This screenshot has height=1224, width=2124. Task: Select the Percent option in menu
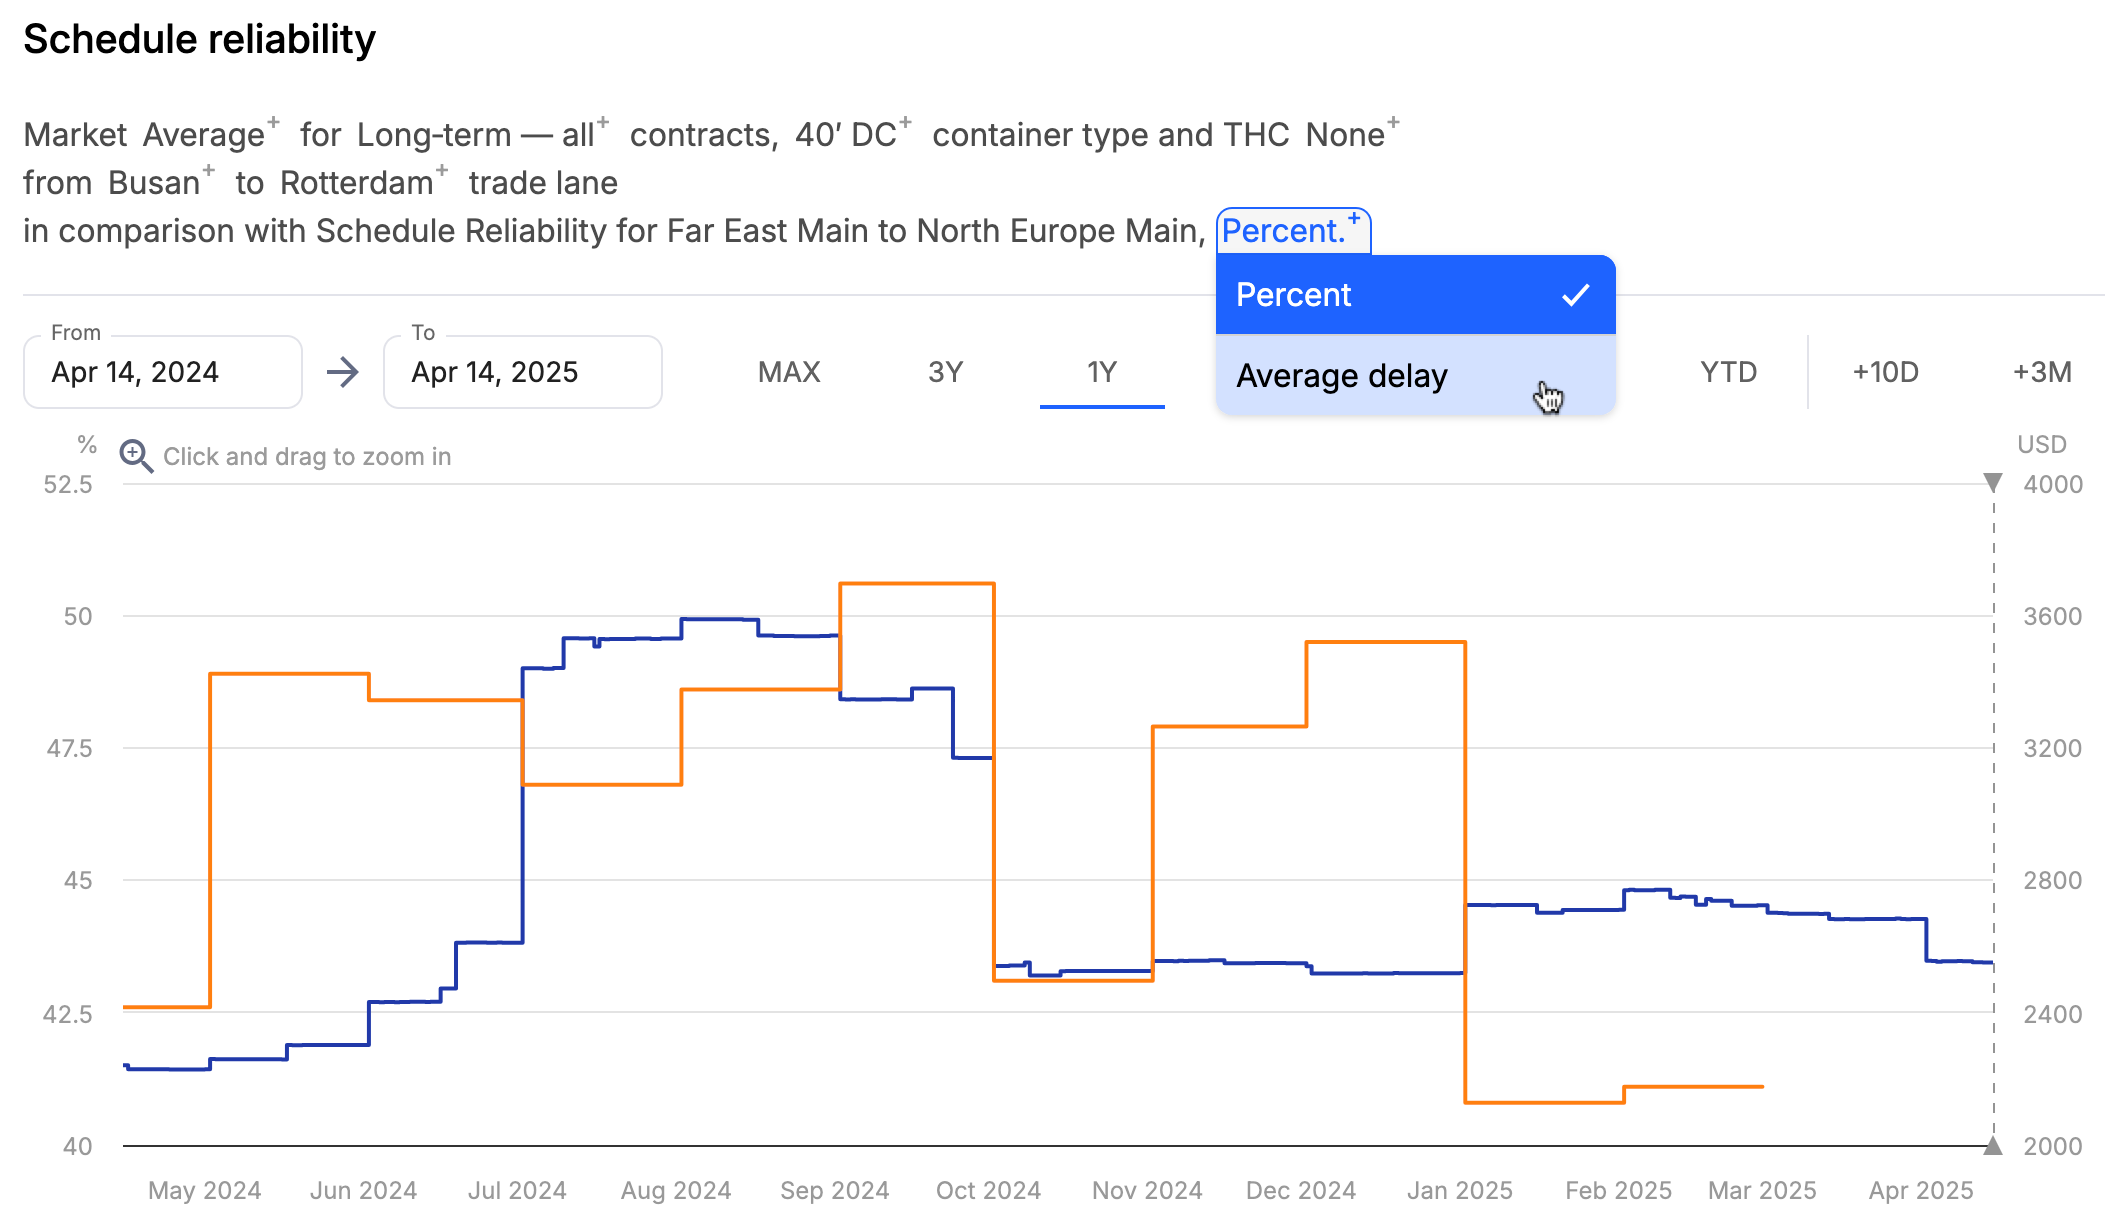[x=1415, y=295]
